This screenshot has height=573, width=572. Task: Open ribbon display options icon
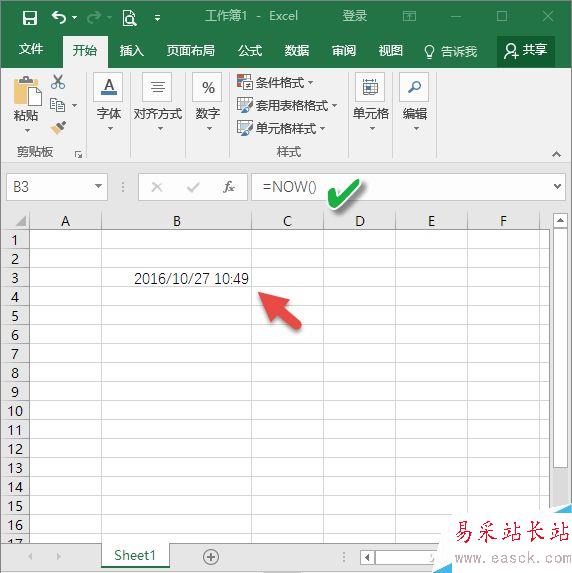409,16
